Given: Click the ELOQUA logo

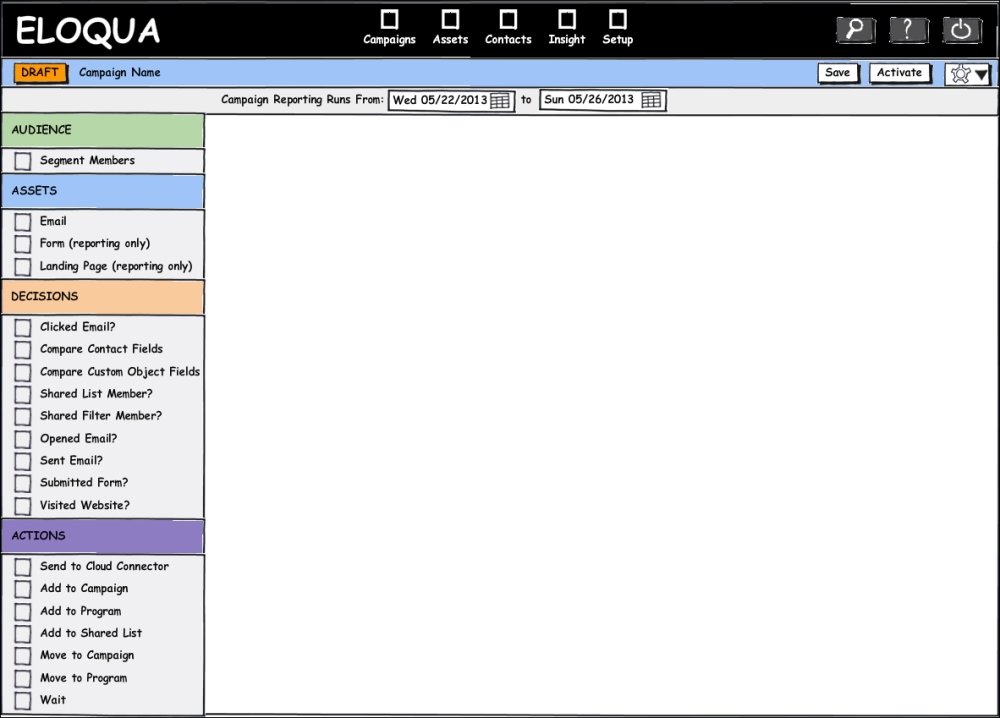Looking at the screenshot, I should pyautogui.click(x=88, y=31).
